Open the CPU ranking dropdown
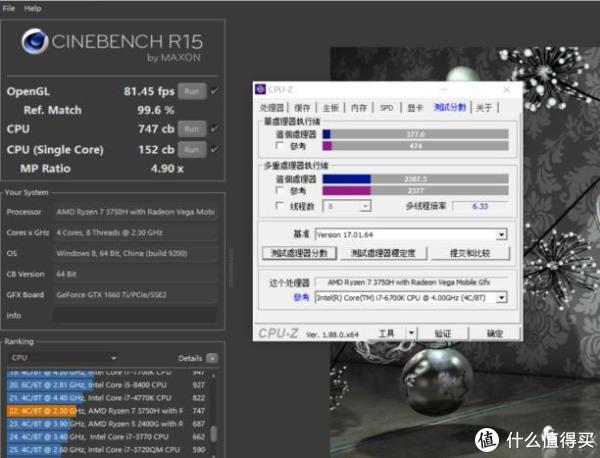Screen dimensions: 600x458 click(x=63, y=358)
